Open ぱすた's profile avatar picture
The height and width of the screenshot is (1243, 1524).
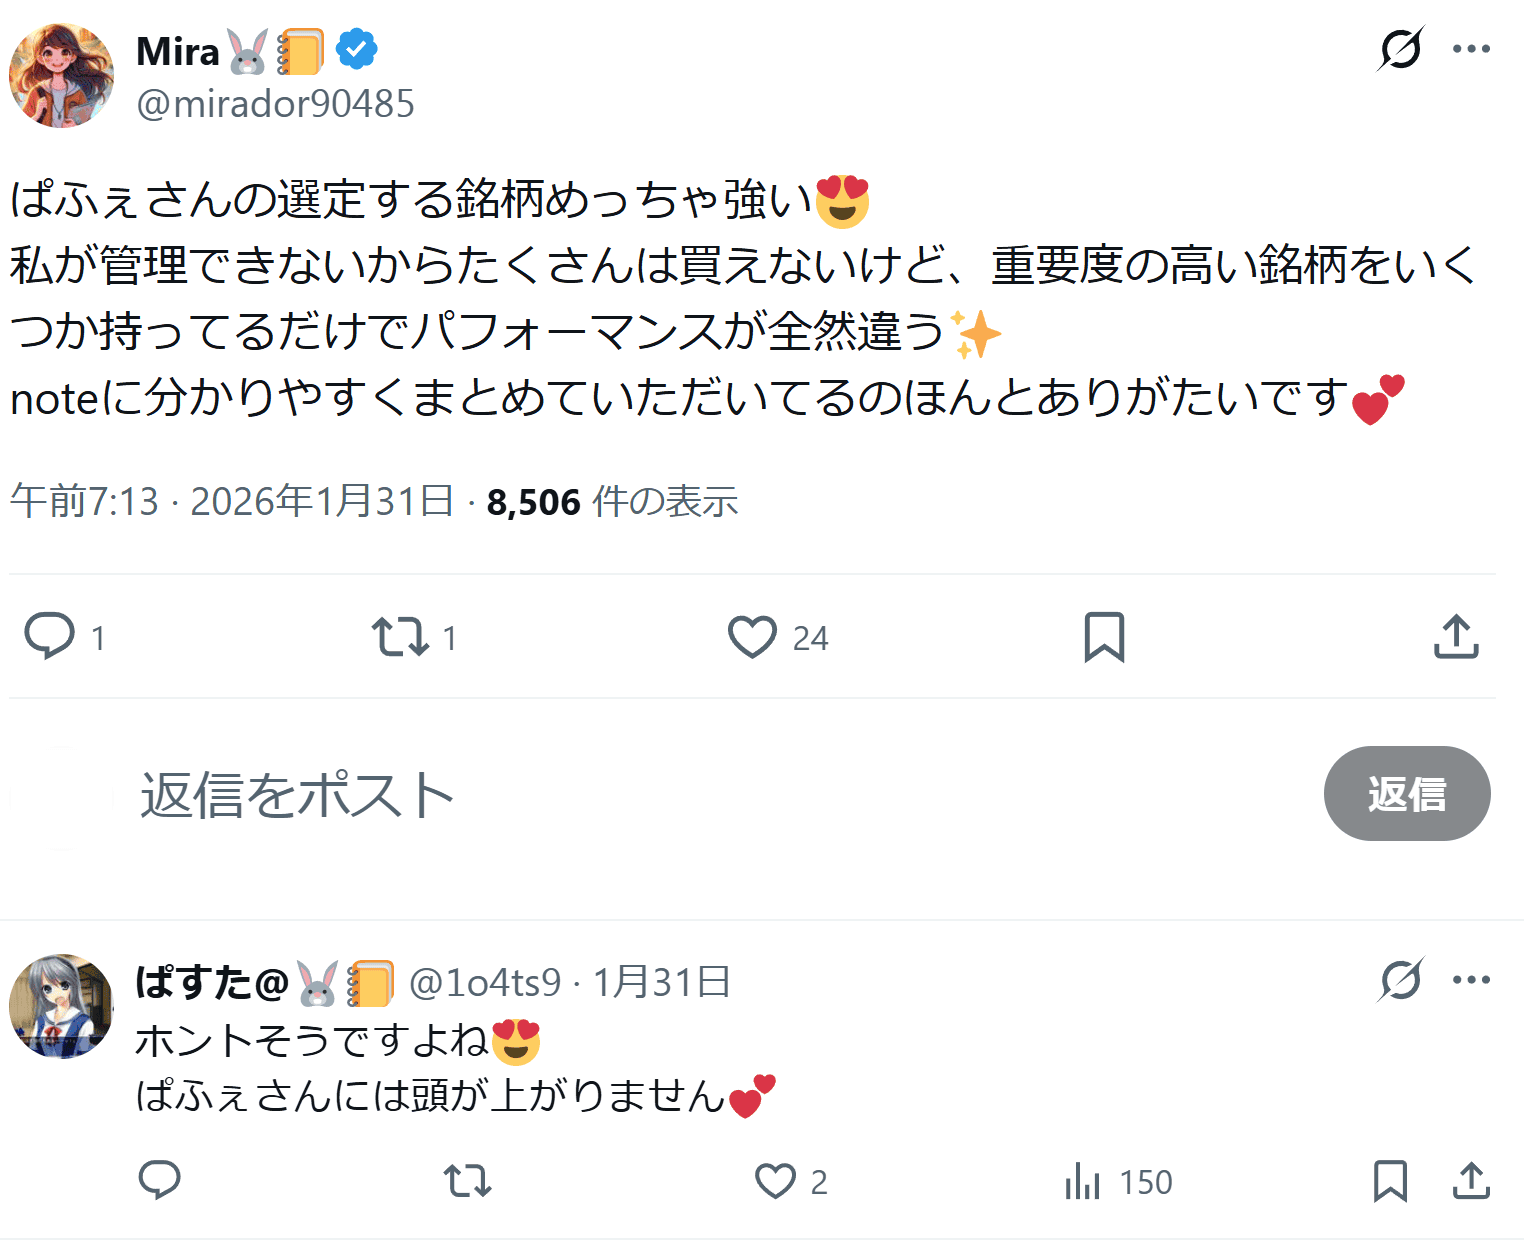coord(61,1006)
